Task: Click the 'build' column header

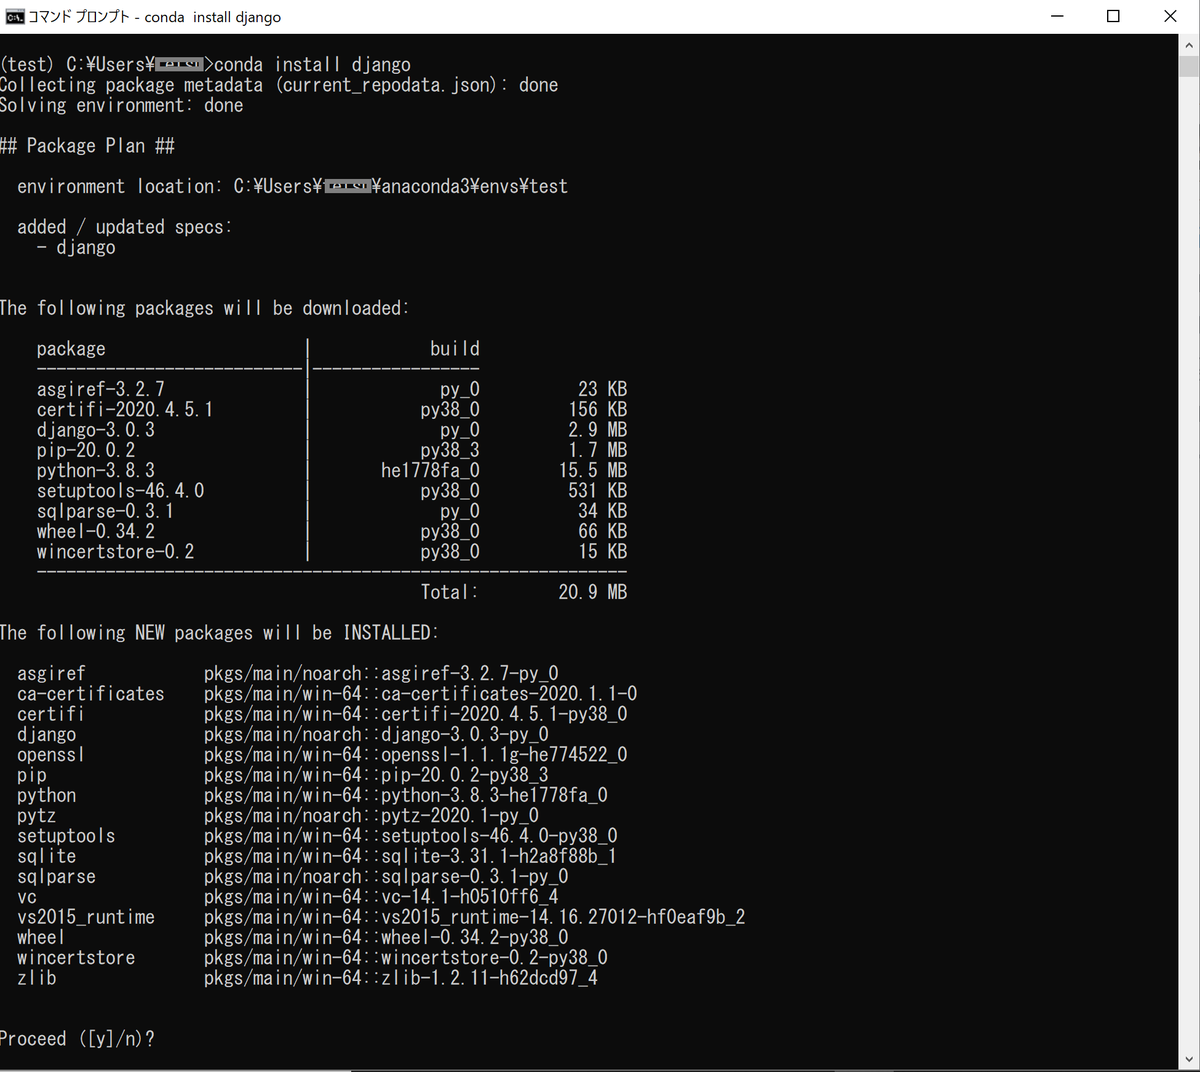Action: click(455, 349)
